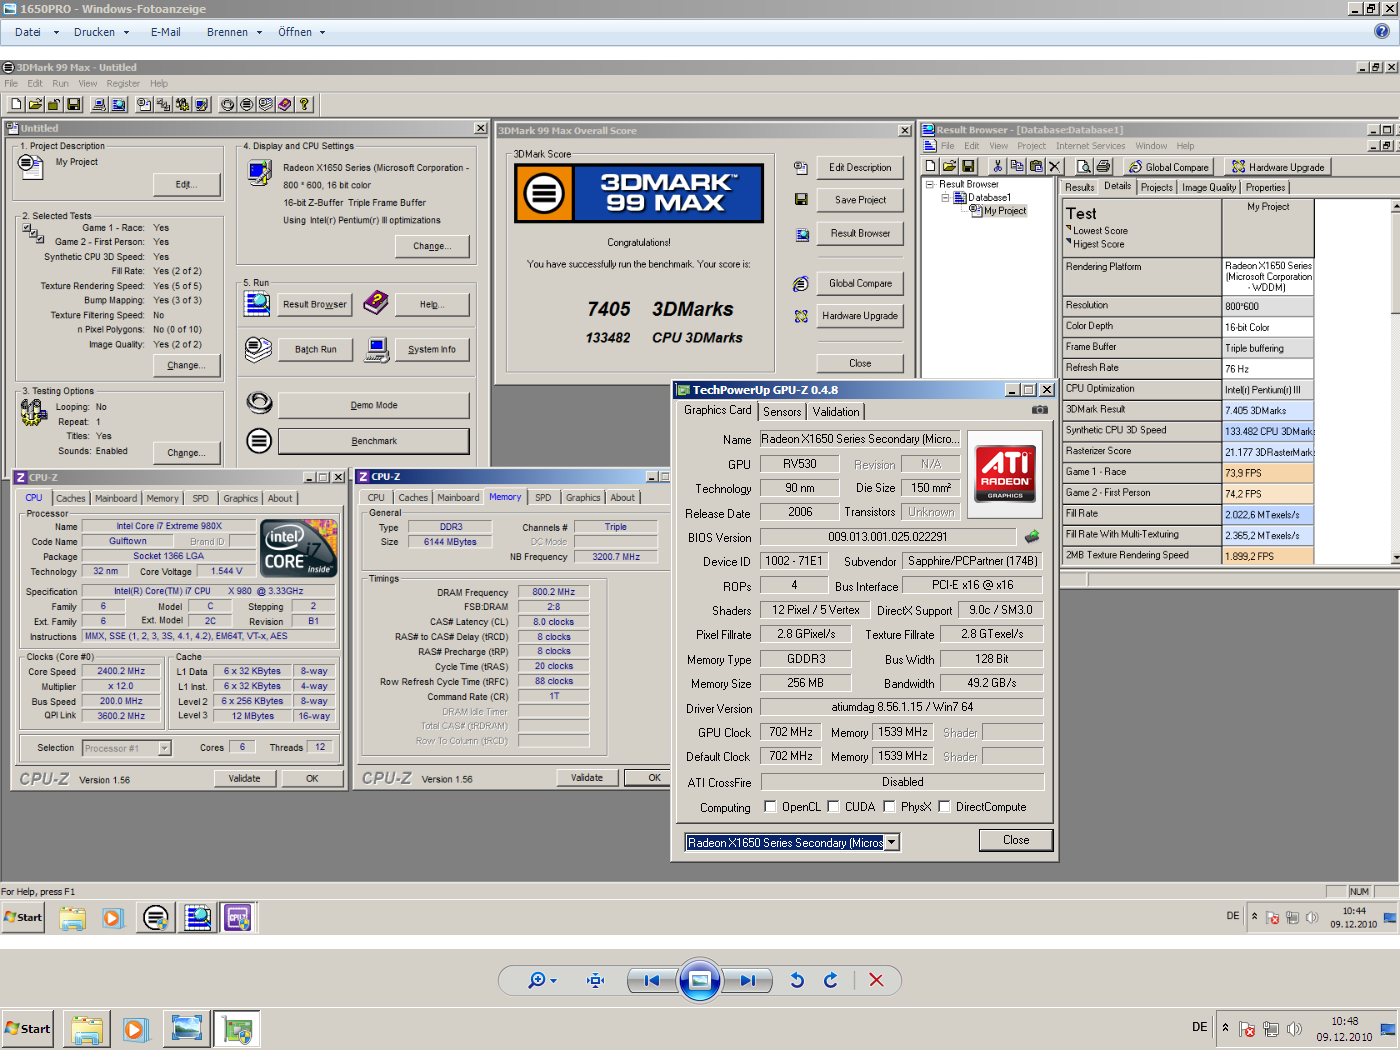Go to previous image in photo viewer
Screen dimensions: 1400x1050
click(652, 980)
